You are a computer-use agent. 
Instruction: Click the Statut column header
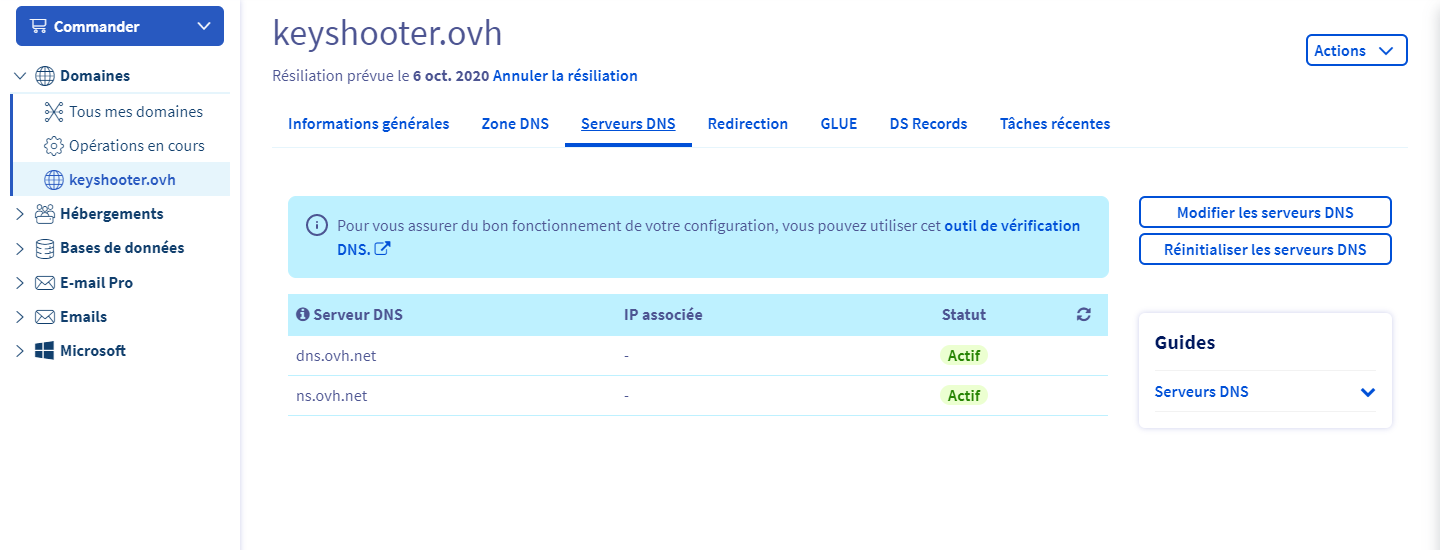964,315
